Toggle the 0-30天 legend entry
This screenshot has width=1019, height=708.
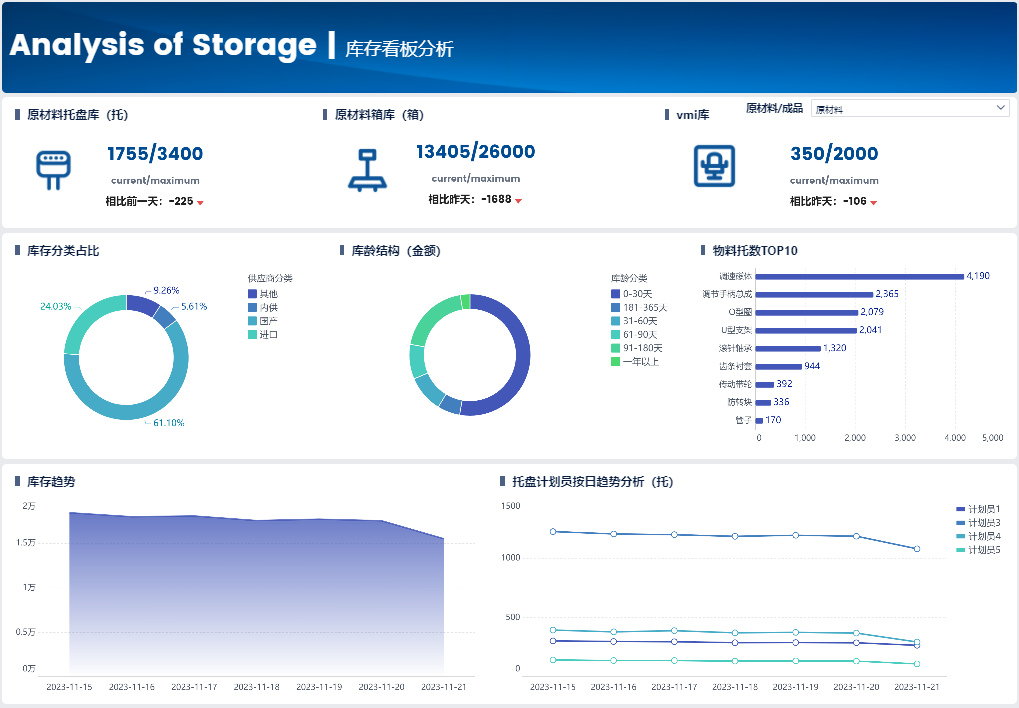pyautogui.click(x=632, y=294)
